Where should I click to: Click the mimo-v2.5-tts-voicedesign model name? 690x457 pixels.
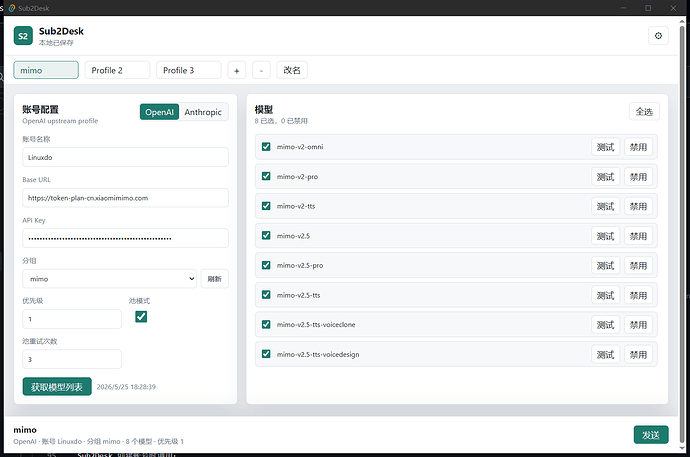click(318, 354)
